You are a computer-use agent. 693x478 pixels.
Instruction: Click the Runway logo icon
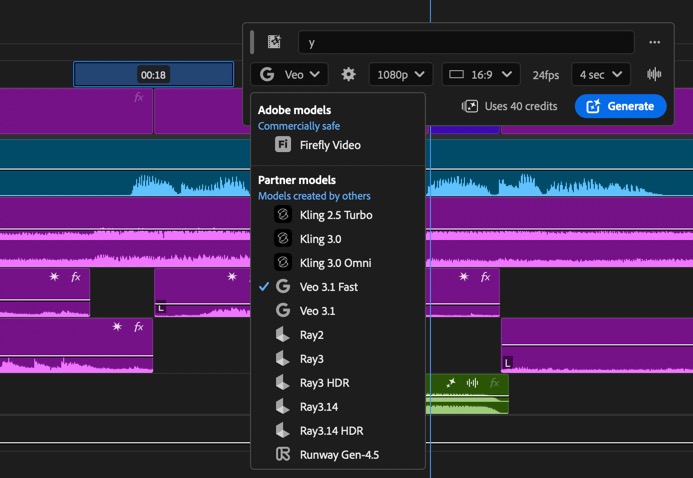coord(283,454)
